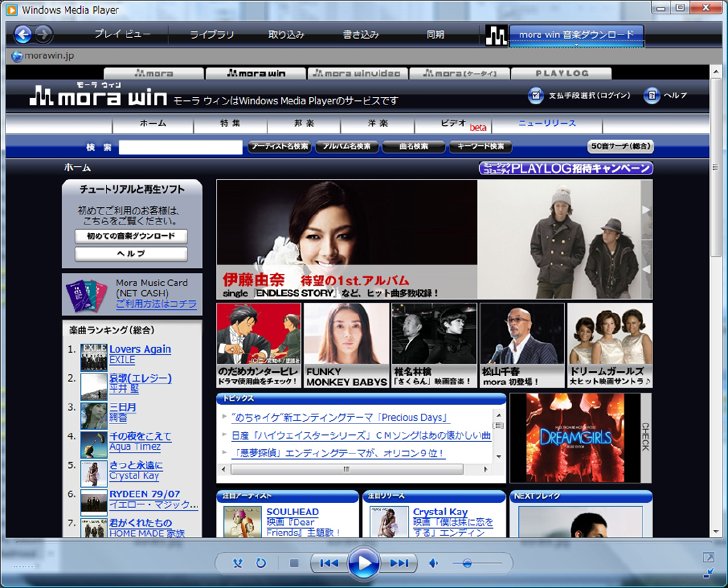Viewport: 728px width, 588px height.
Task: Open the プレイ ビュー tab
Action: [123, 34]
